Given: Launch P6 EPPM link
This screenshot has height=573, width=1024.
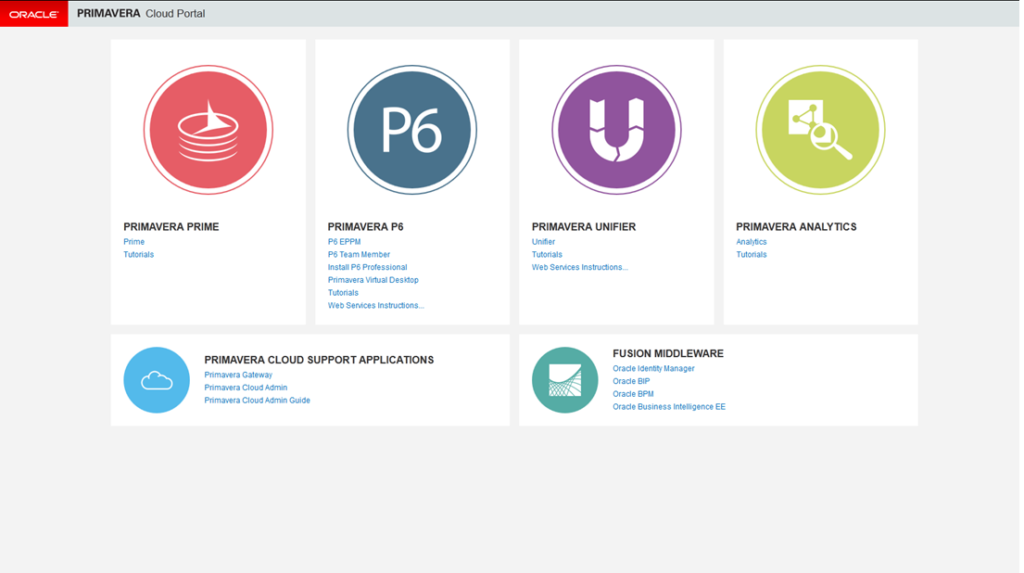Looking at the screenshot, I should [344, 242].
